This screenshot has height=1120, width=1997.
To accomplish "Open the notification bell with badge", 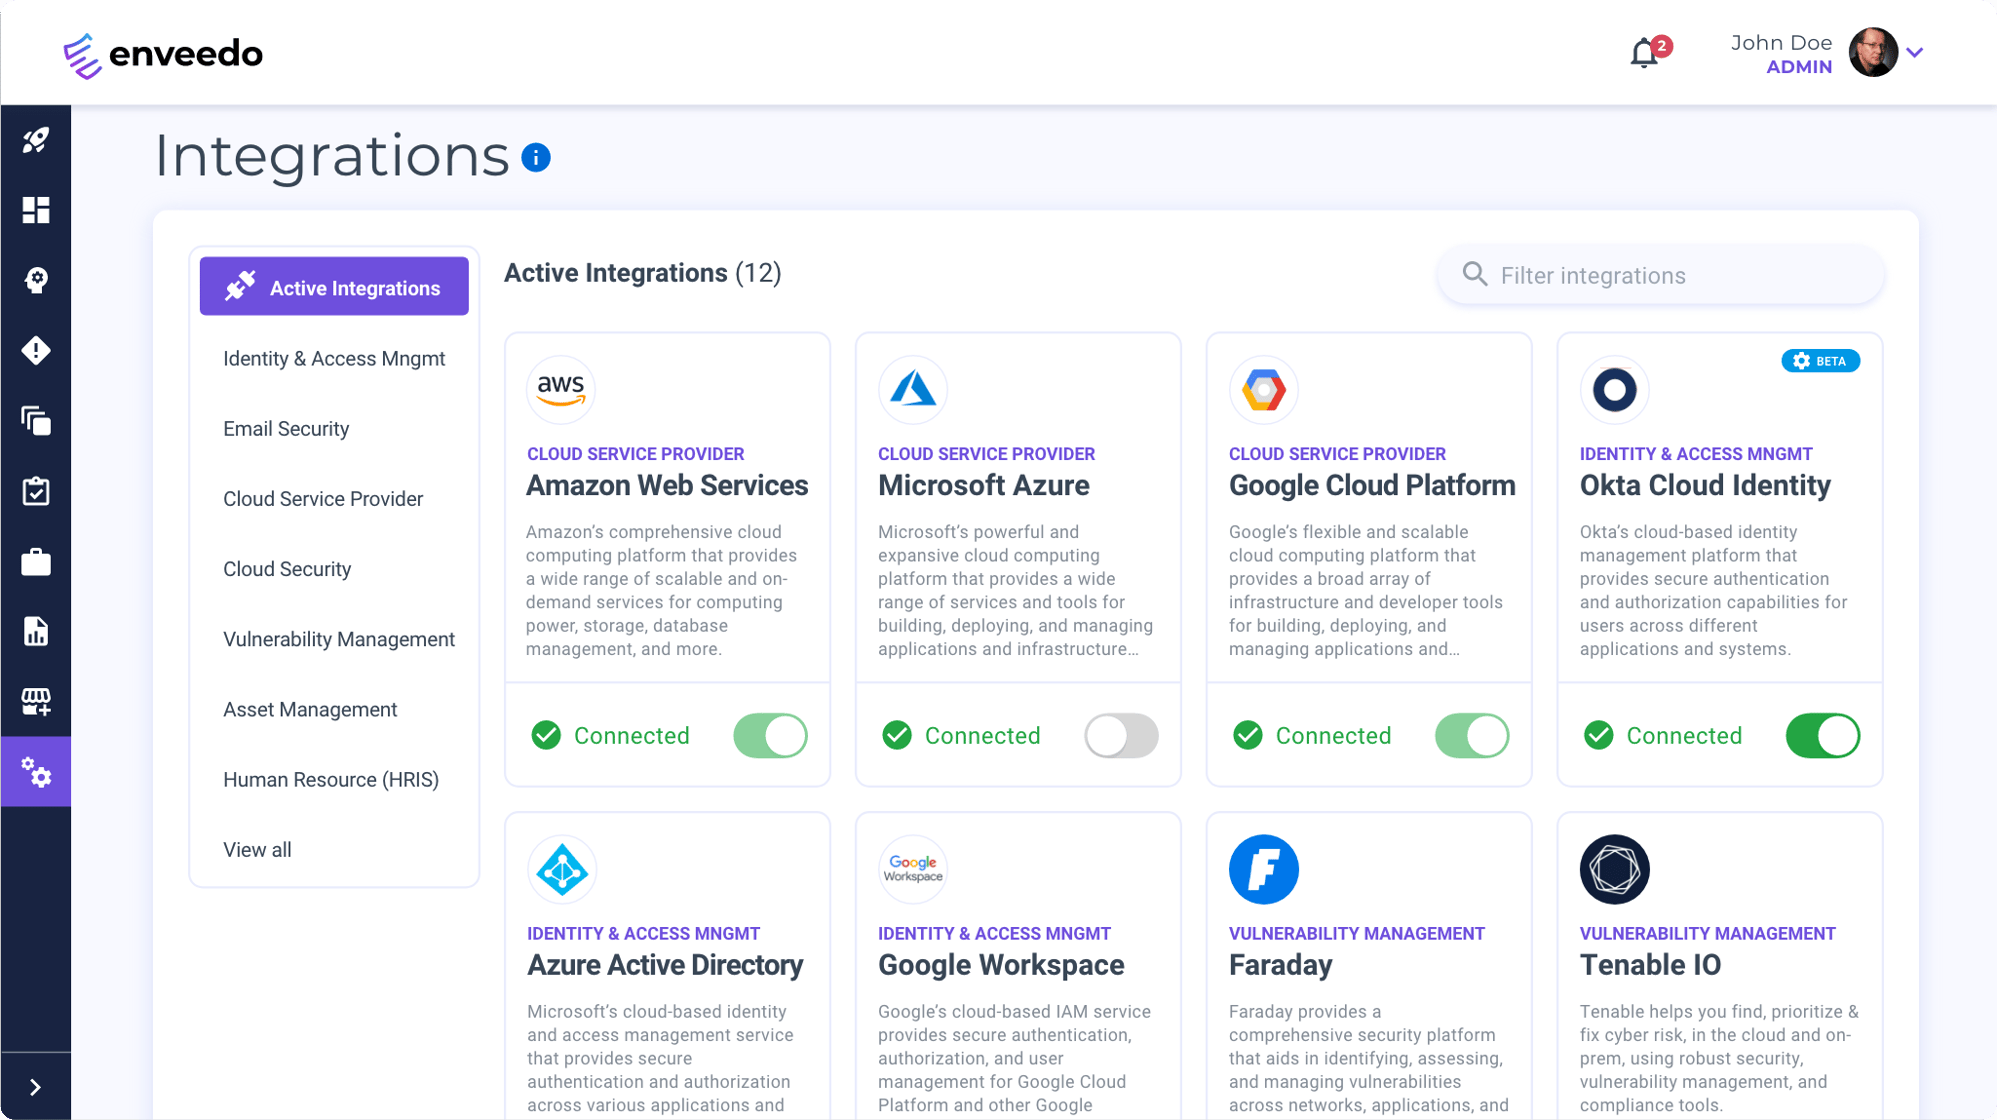I will coord(1643,51).
